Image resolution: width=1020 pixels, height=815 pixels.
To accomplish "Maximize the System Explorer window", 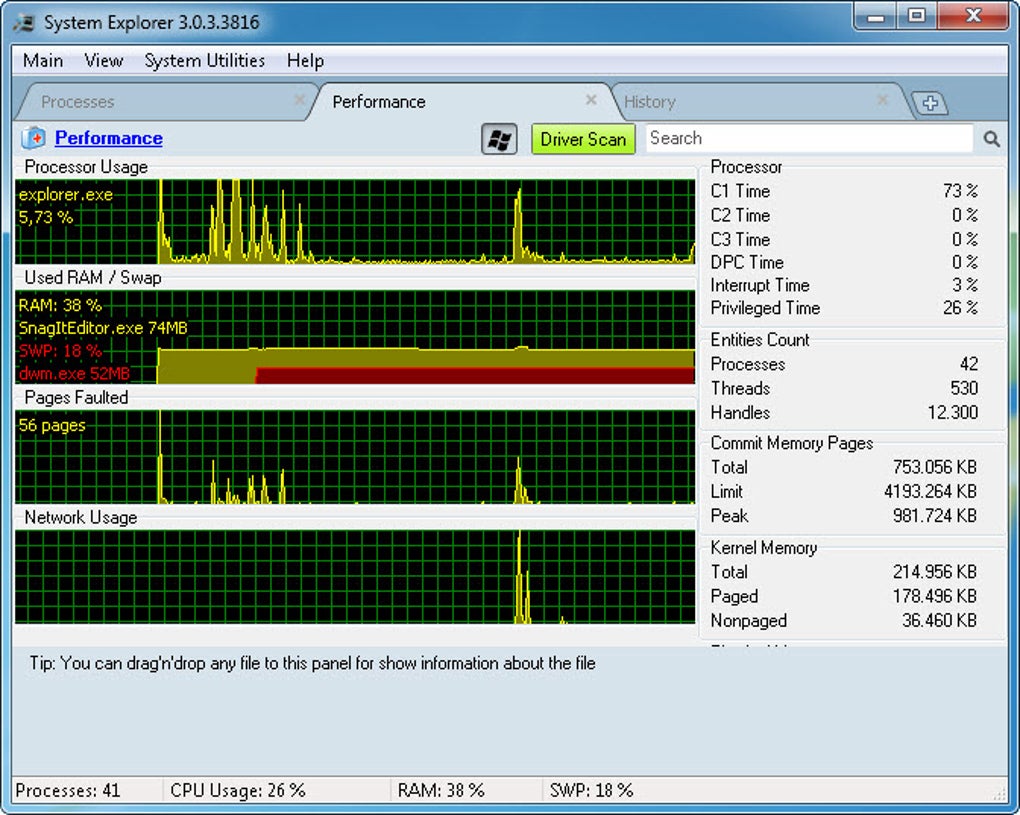I will tap(917, 16).
